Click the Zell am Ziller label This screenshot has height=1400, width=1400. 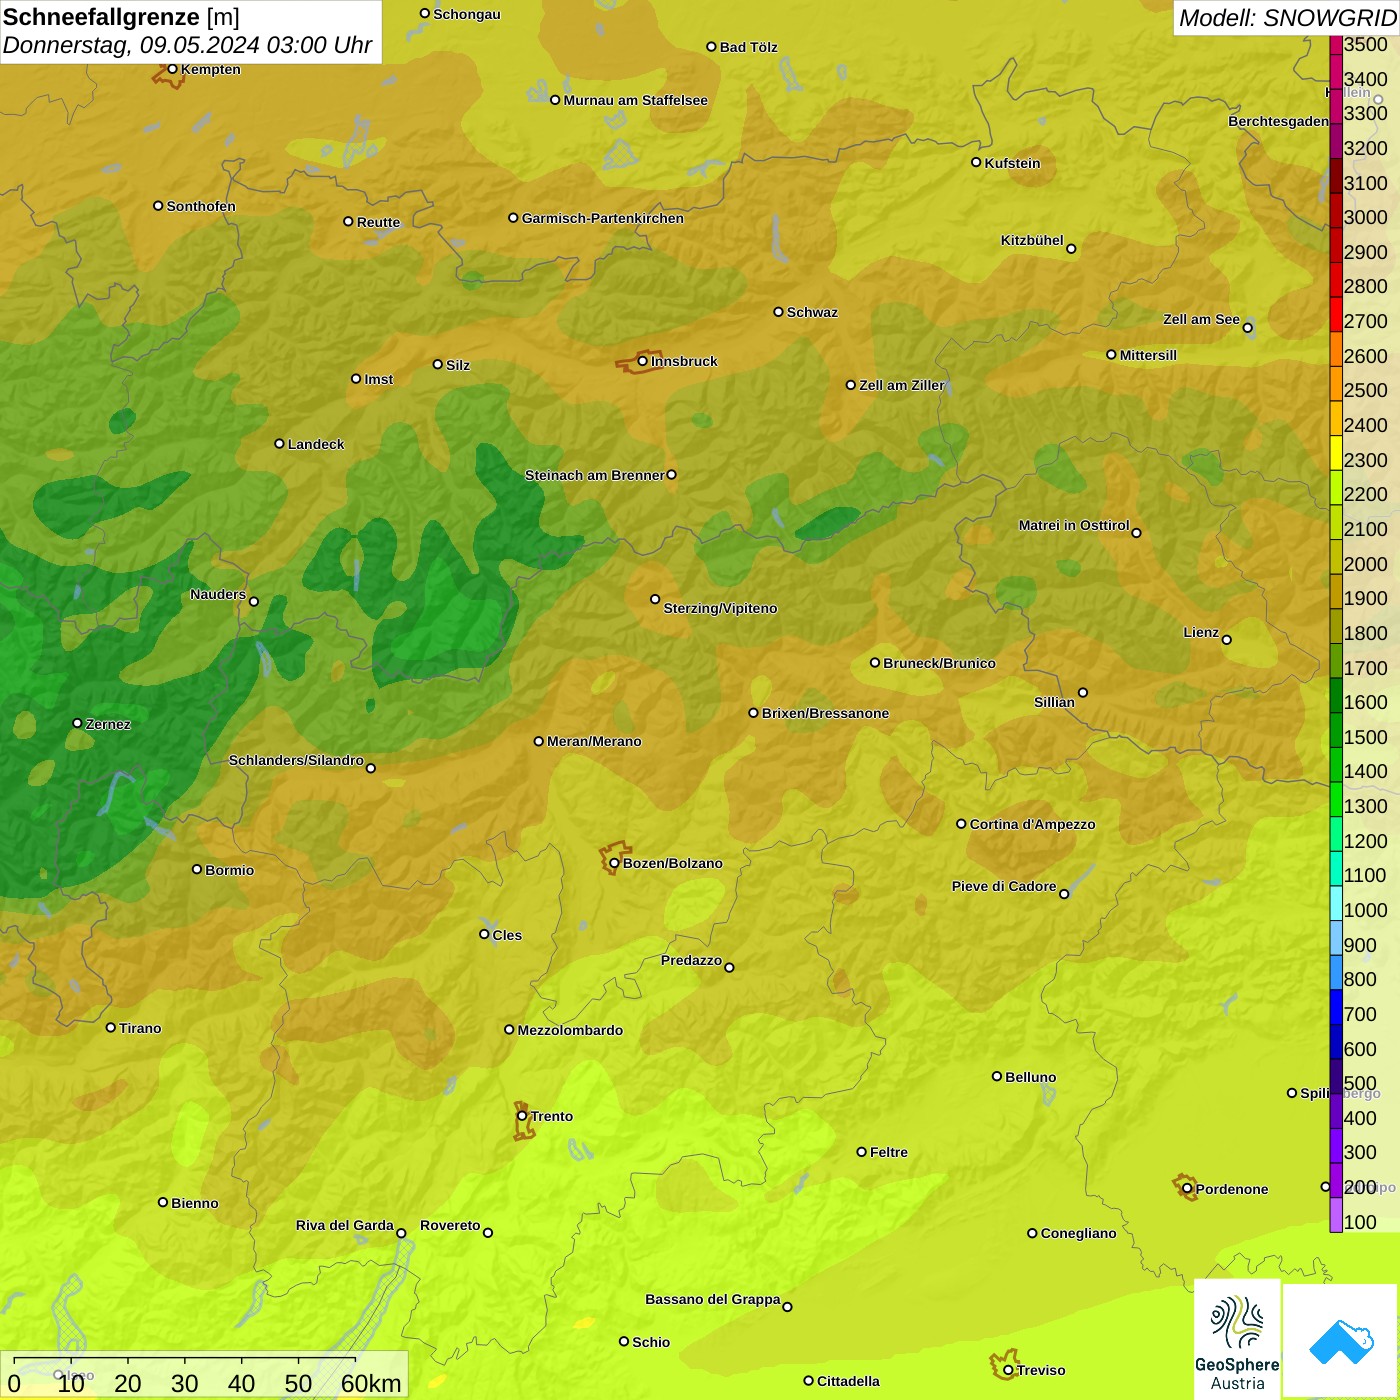pos(902,385)
